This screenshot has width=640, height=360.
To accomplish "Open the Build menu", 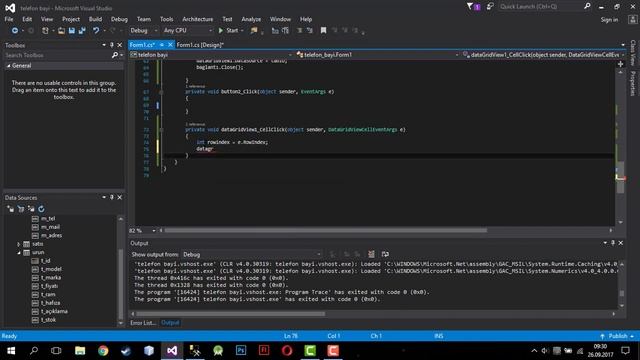I will coord(95,19).
